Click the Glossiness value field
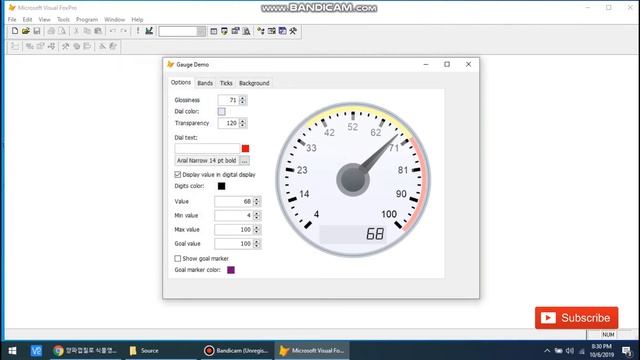Screen dimensions: 640x360 tap(228, 100)
